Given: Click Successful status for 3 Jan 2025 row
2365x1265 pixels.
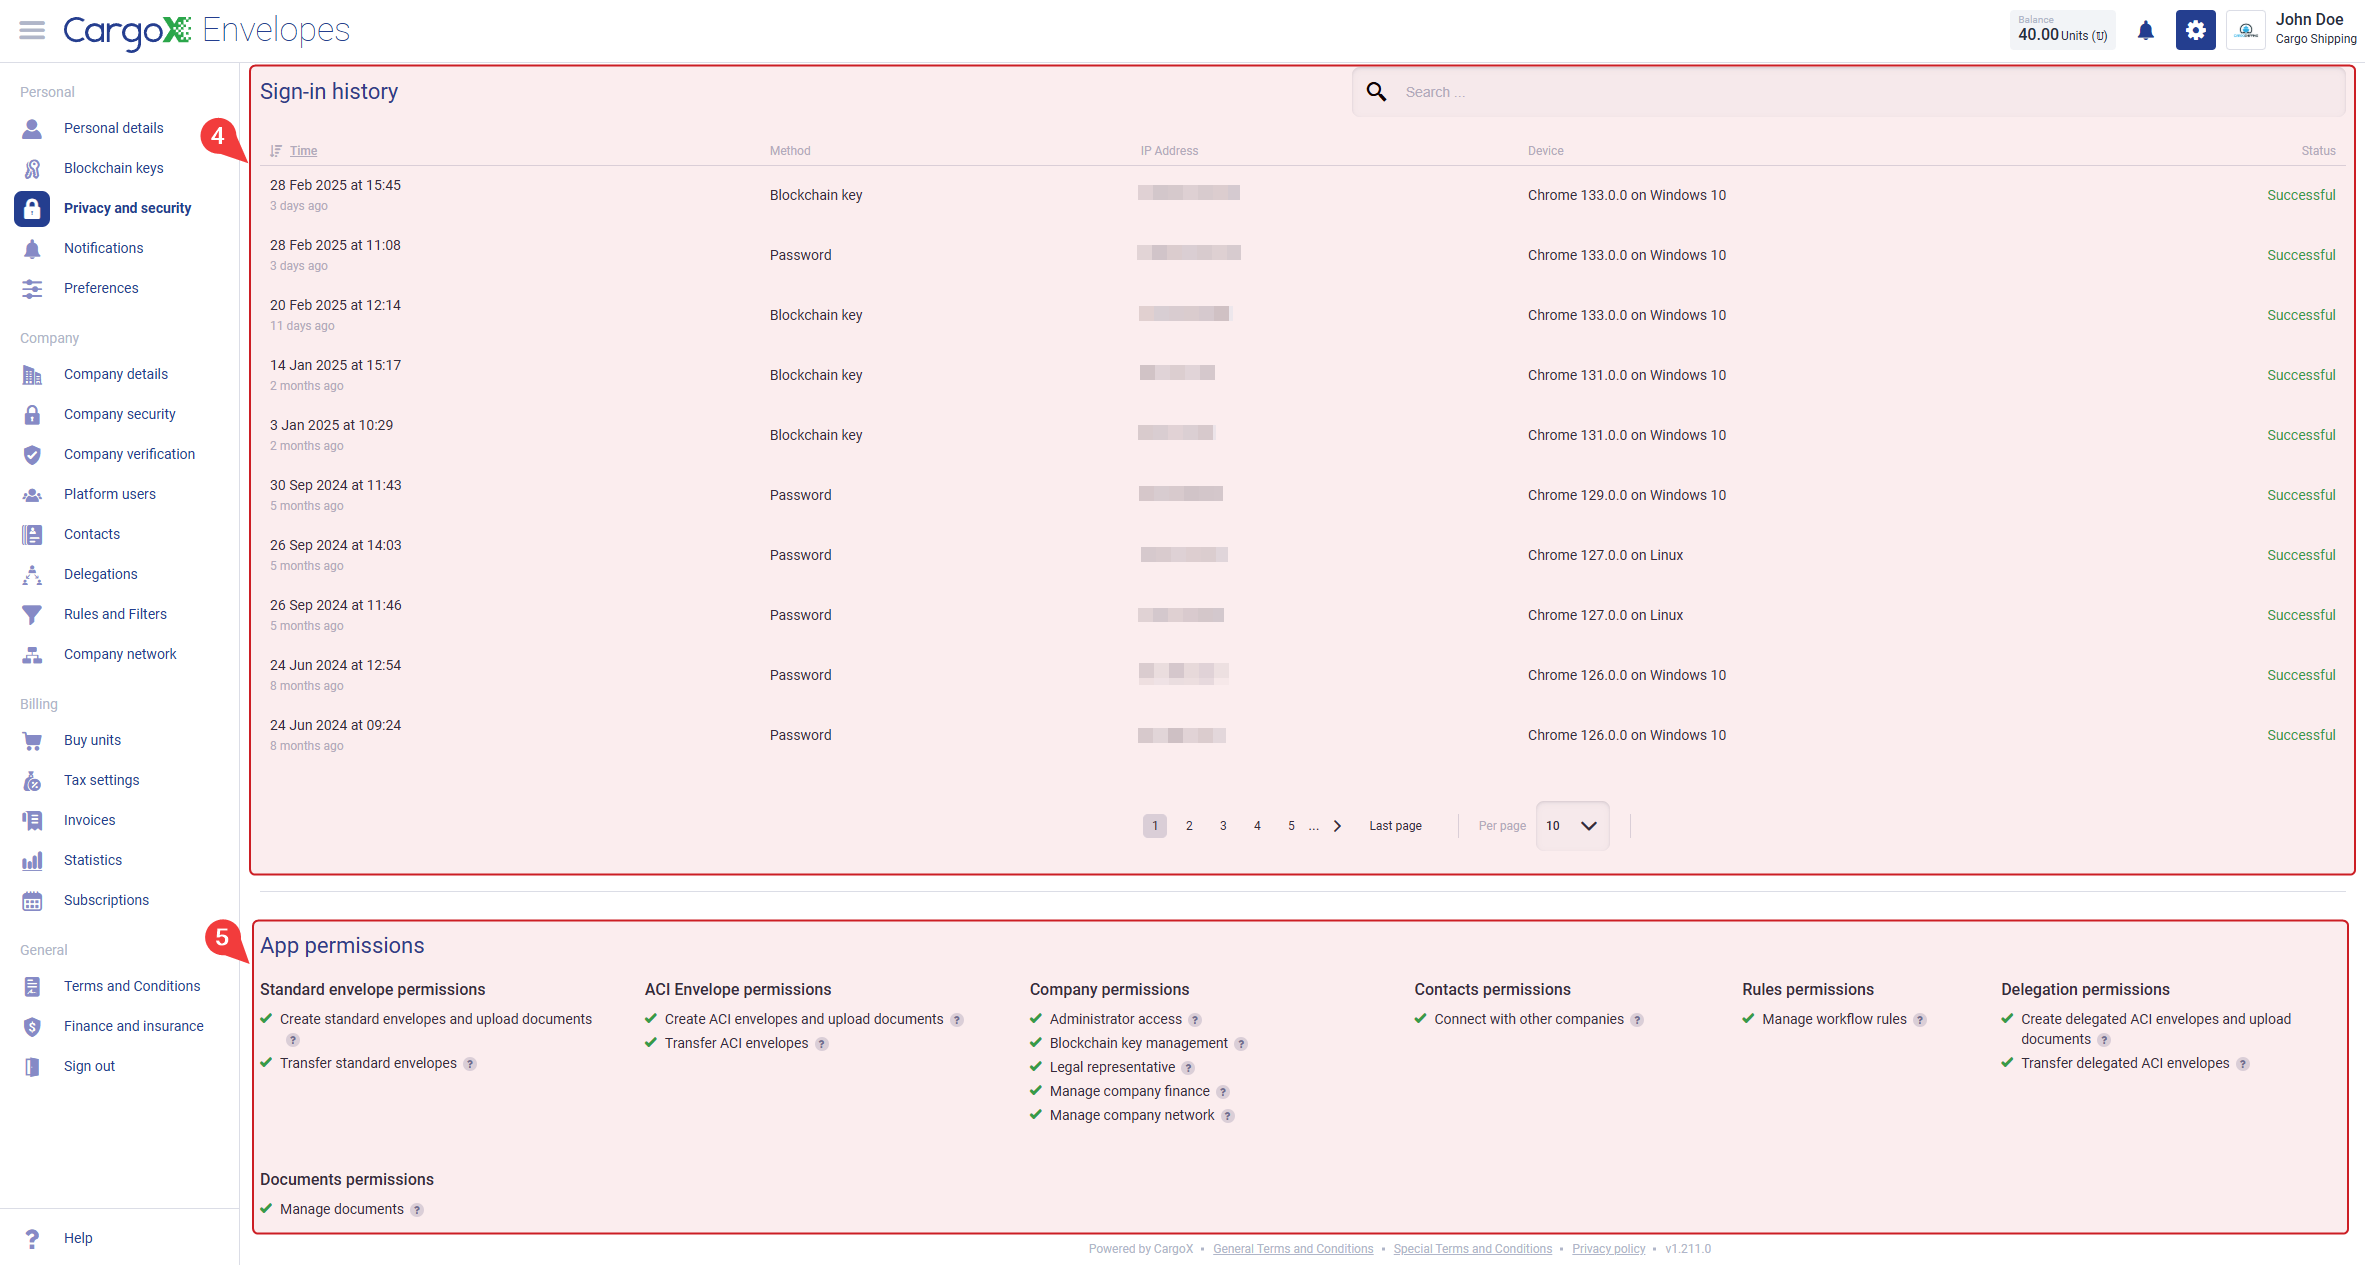Looking at the screenshot, I should [x=2301, y=435].
